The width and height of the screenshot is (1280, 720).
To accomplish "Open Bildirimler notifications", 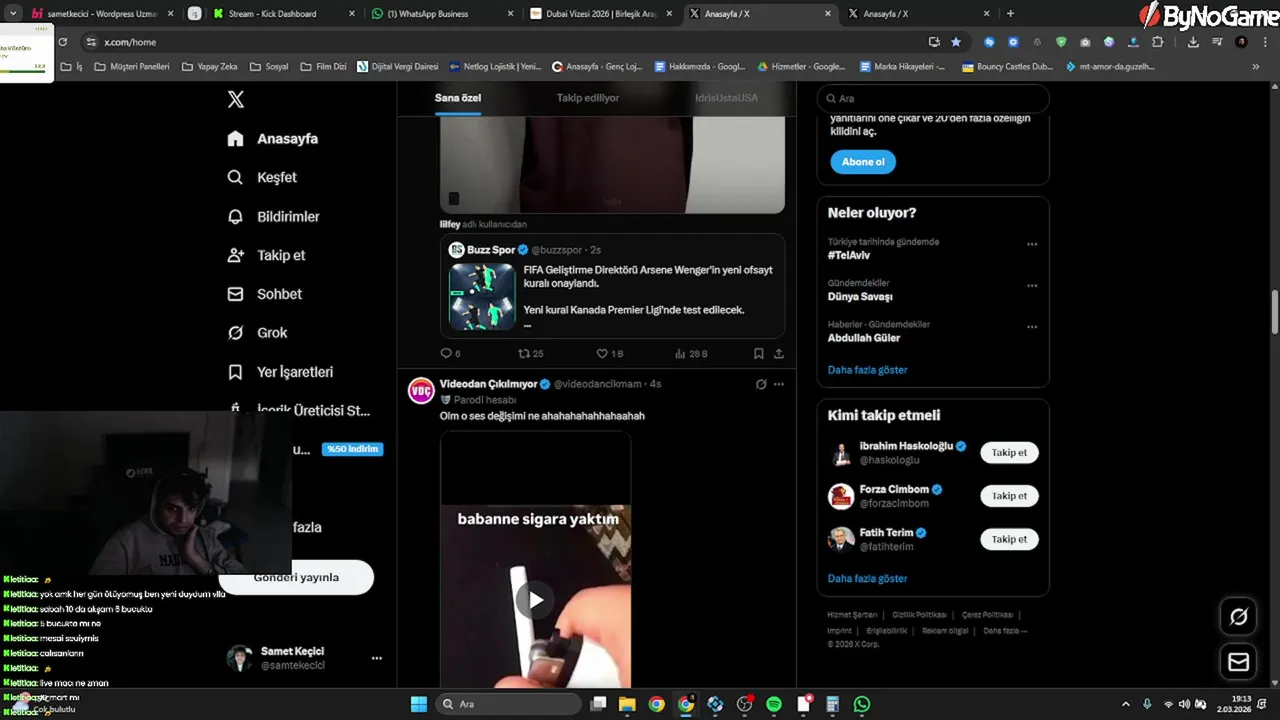I will point(274,216).
